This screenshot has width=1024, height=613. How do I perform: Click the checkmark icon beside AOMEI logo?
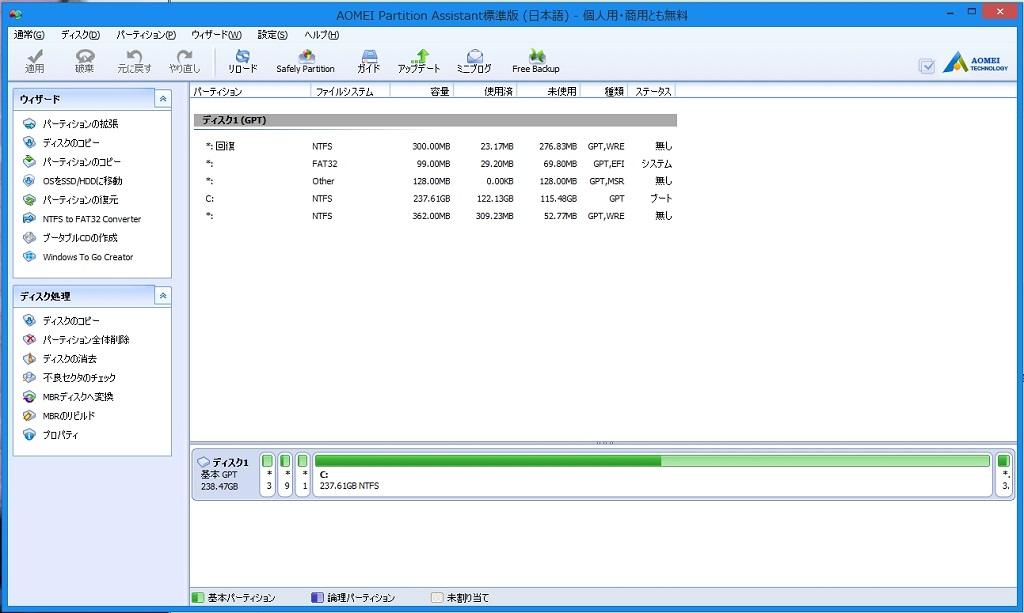tap(926, 65)
